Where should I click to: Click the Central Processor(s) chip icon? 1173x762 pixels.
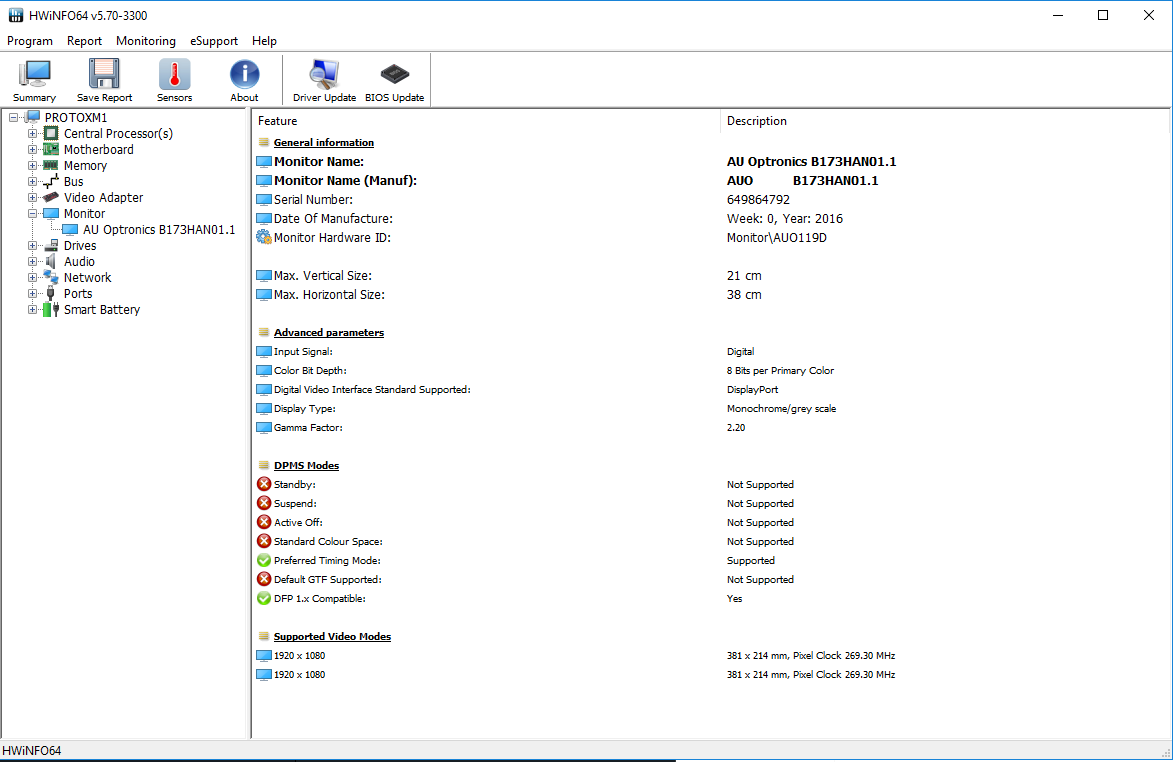(x=51, y=133)
